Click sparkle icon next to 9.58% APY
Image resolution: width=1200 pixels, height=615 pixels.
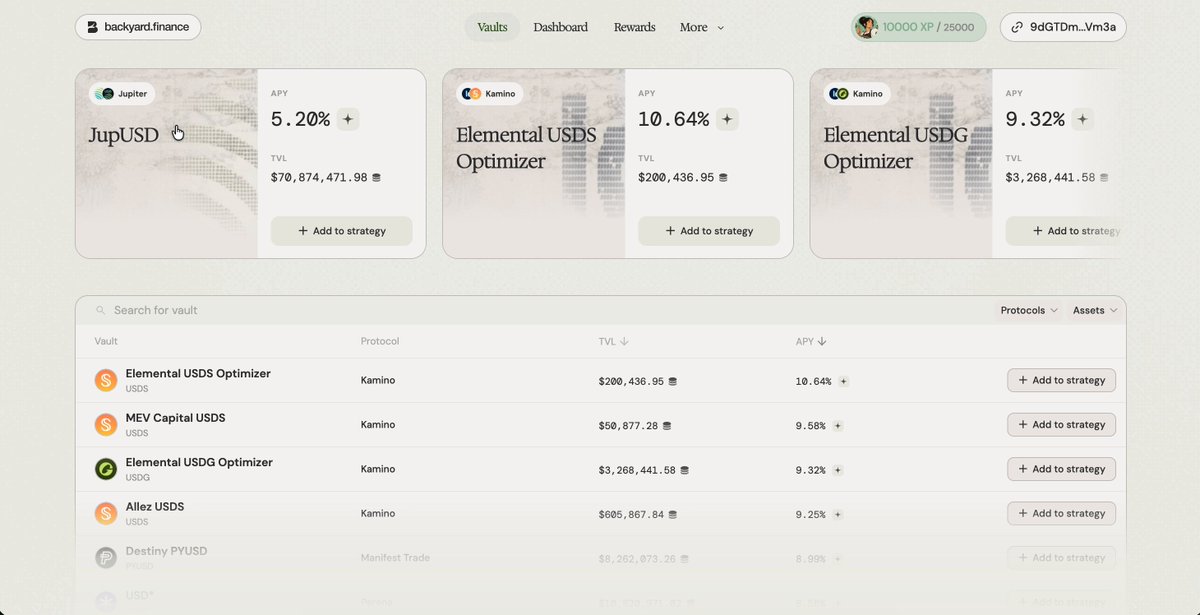[838, 425]
